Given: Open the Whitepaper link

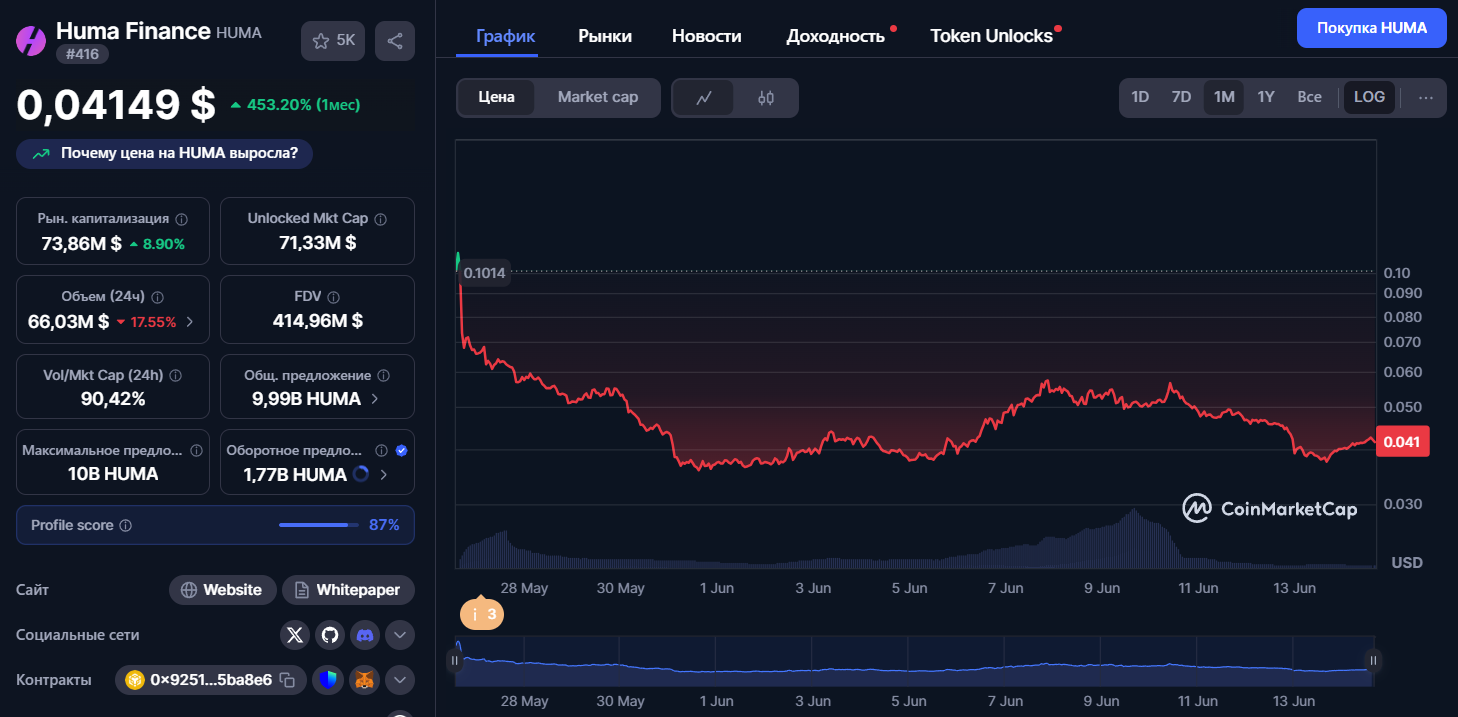Looking at the screenshot, I should tap(348, 590).
